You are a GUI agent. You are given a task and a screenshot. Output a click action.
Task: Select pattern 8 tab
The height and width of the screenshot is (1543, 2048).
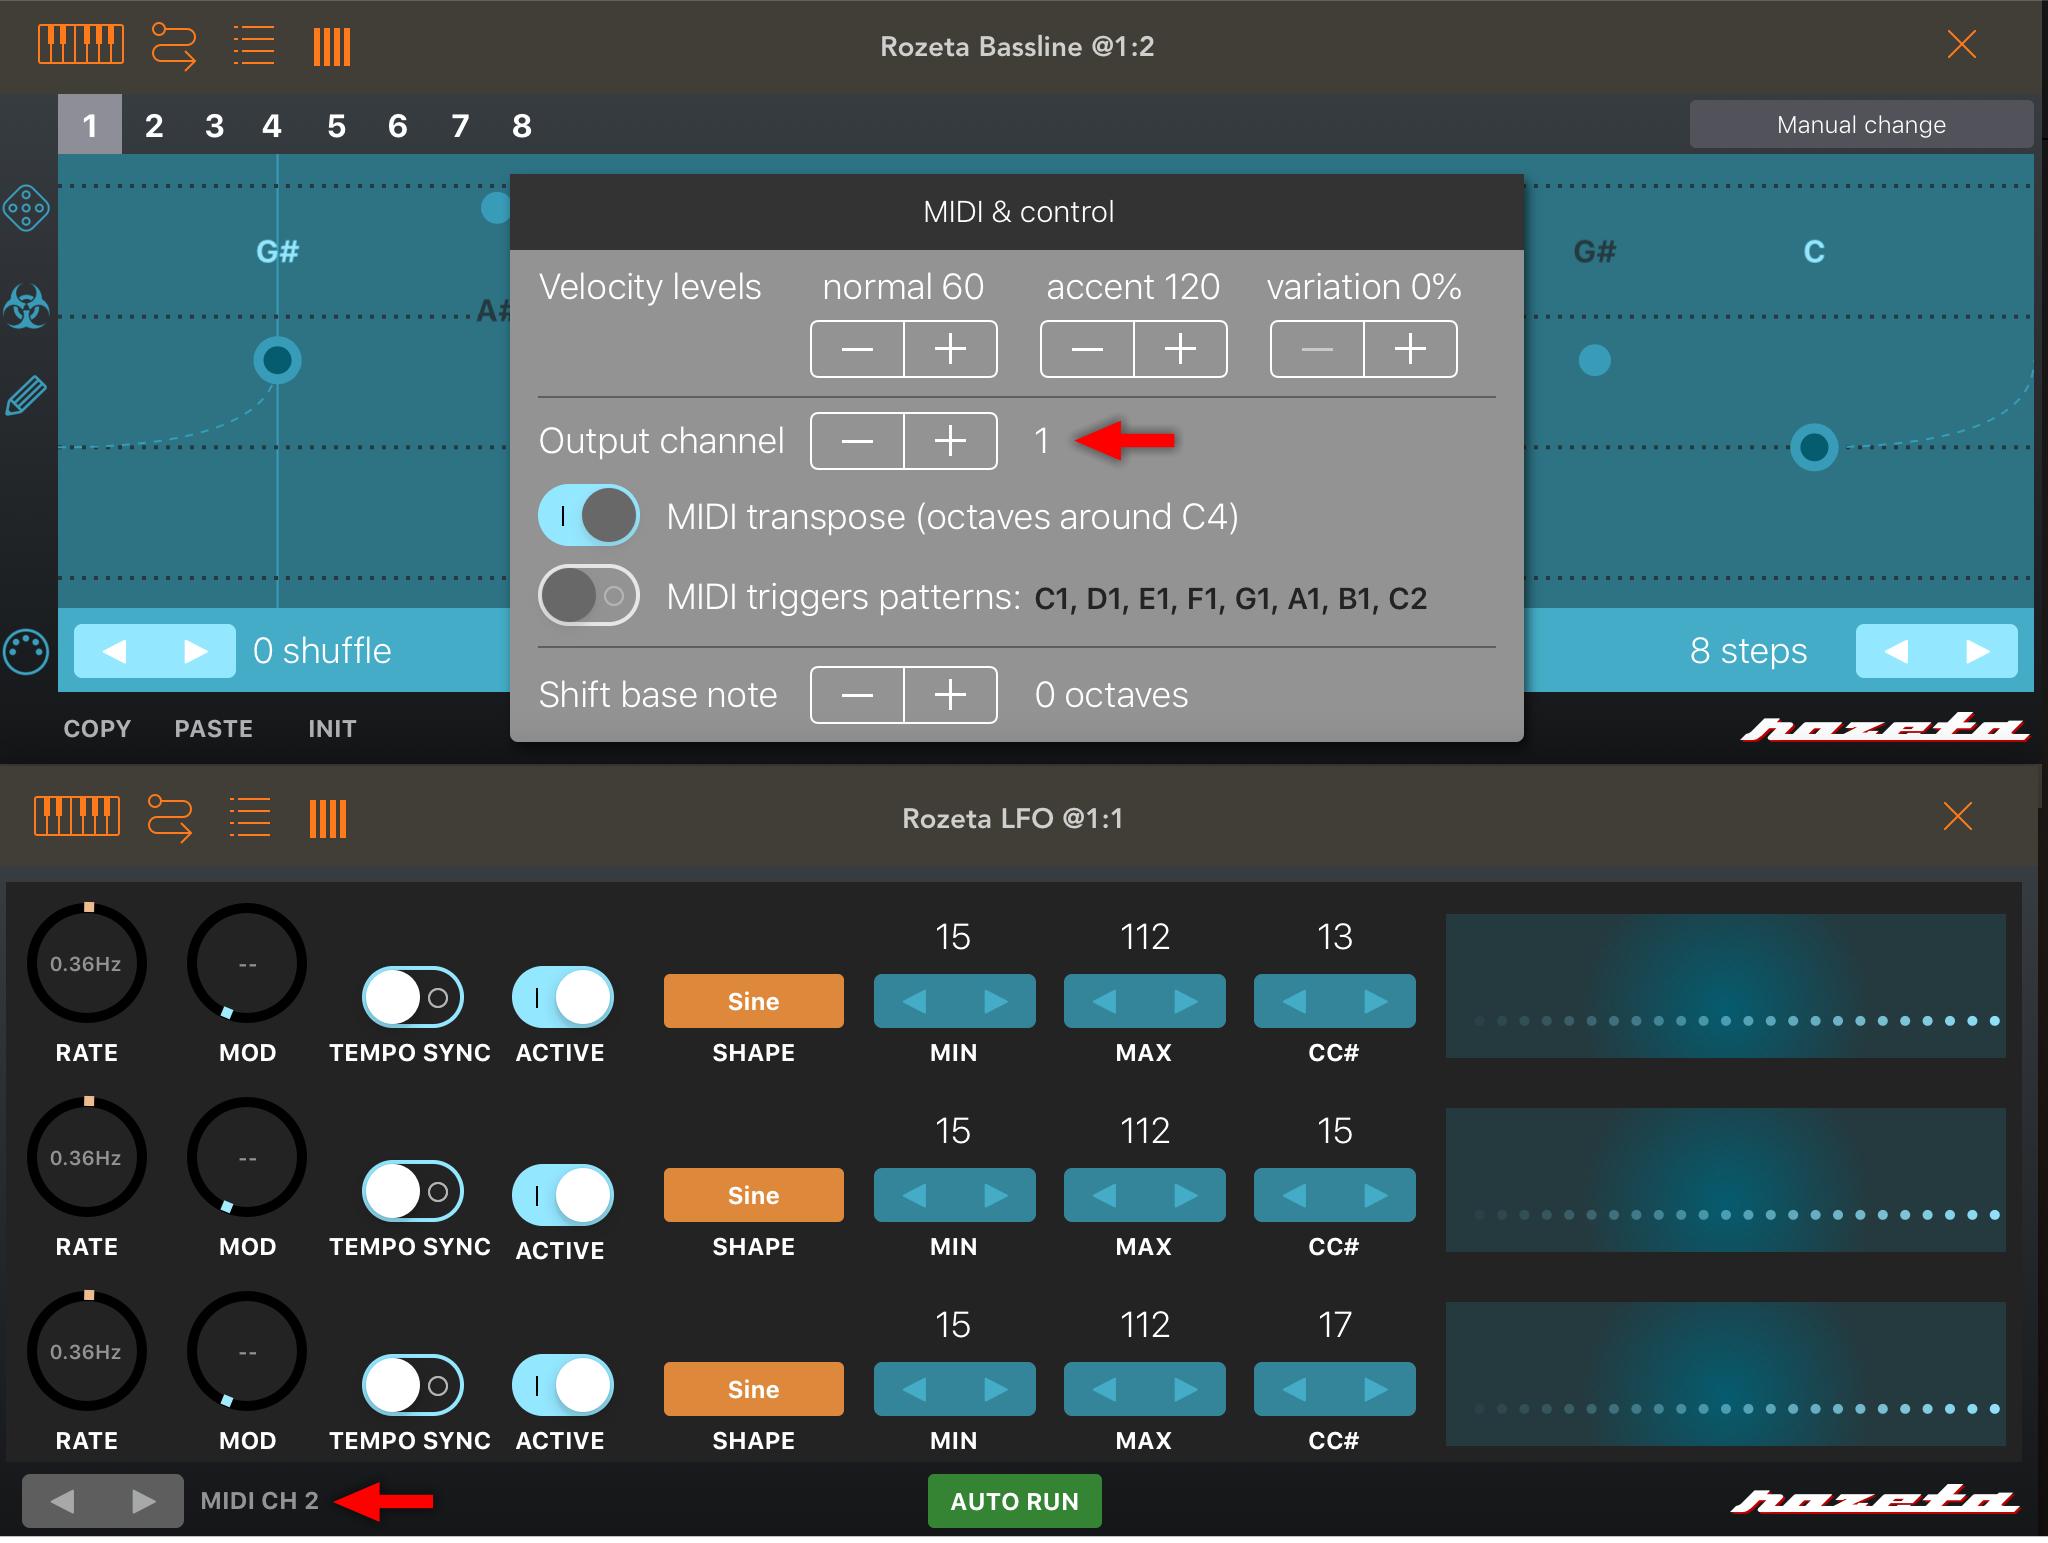point(521,125)
